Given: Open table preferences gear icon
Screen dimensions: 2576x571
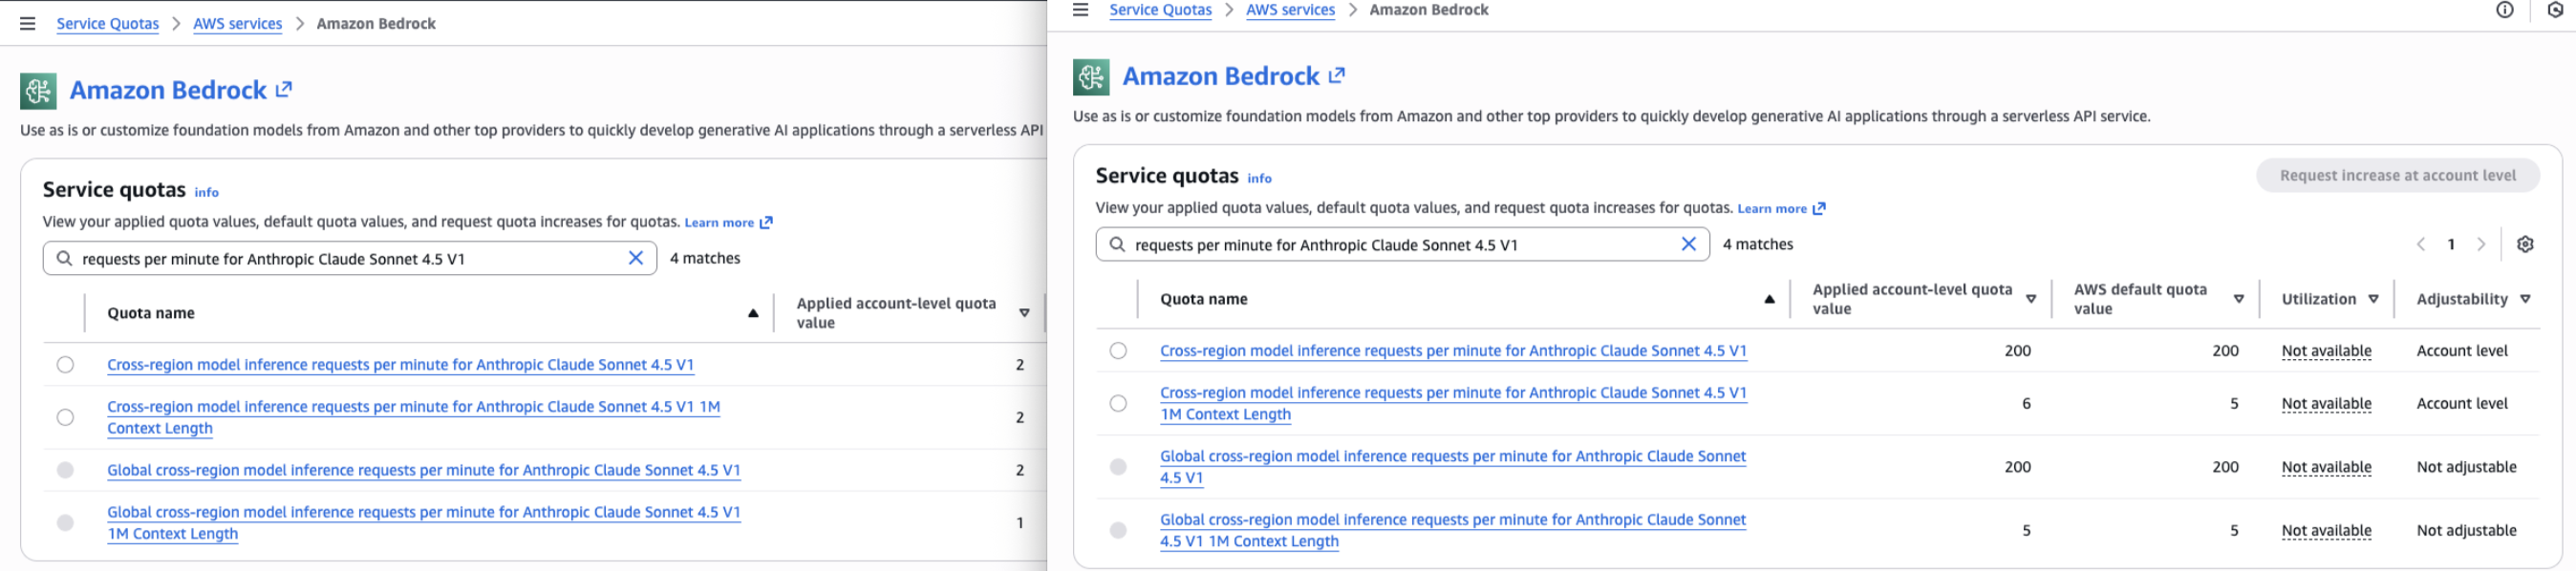Looking at the screenshot, I should (x=2524, y=244).
